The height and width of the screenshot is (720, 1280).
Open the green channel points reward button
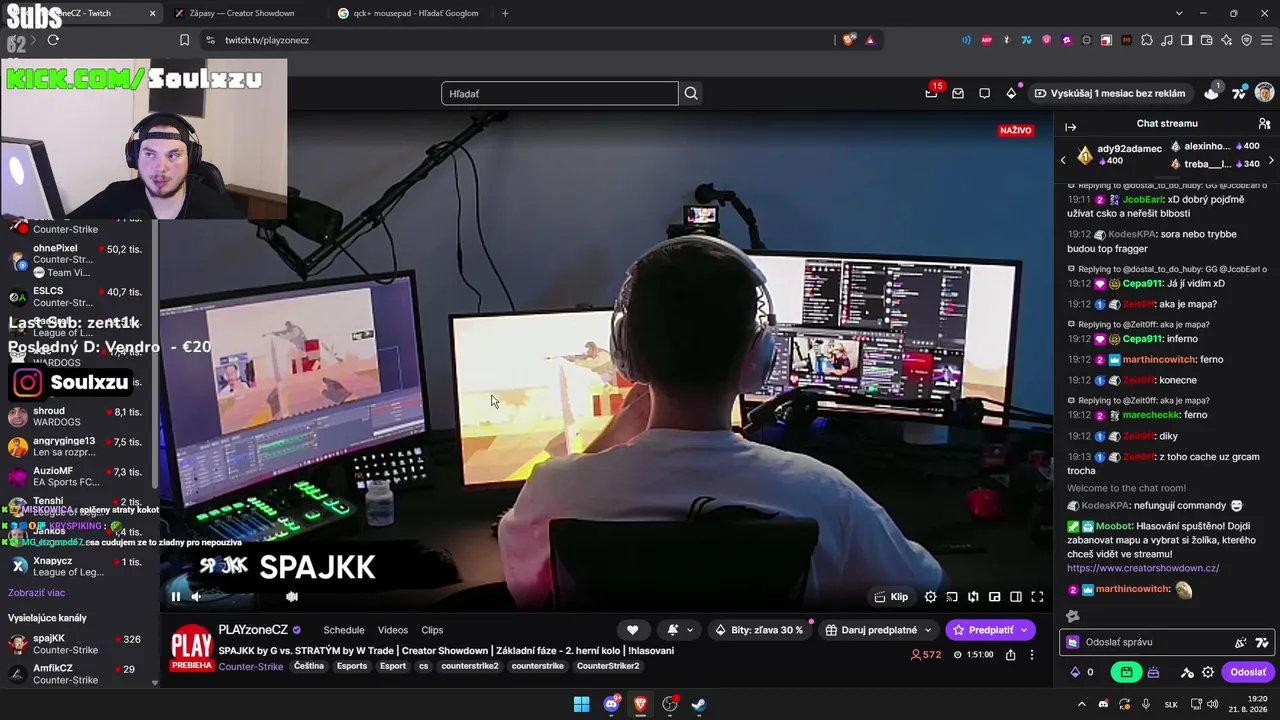[x=1126, y=673]
